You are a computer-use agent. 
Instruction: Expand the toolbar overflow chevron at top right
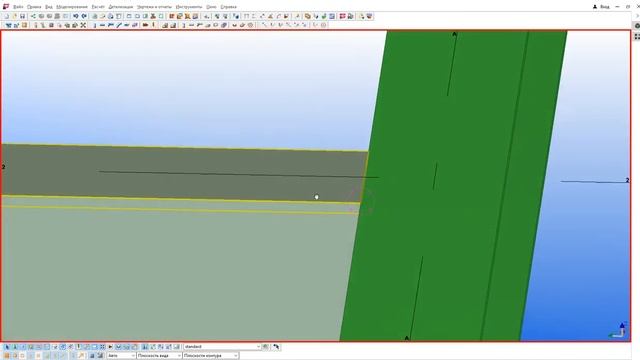[x=638, y=16]
